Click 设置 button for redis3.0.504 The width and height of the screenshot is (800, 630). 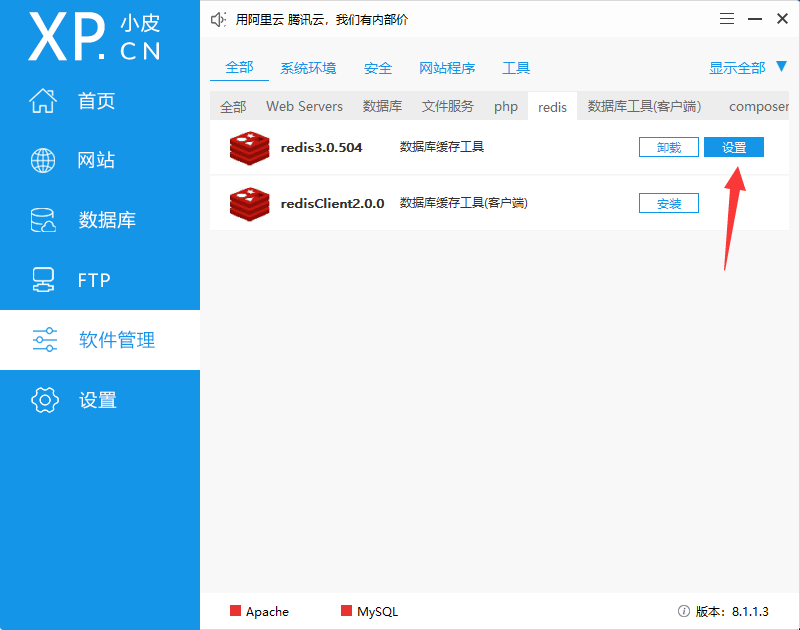coord(734,147)
